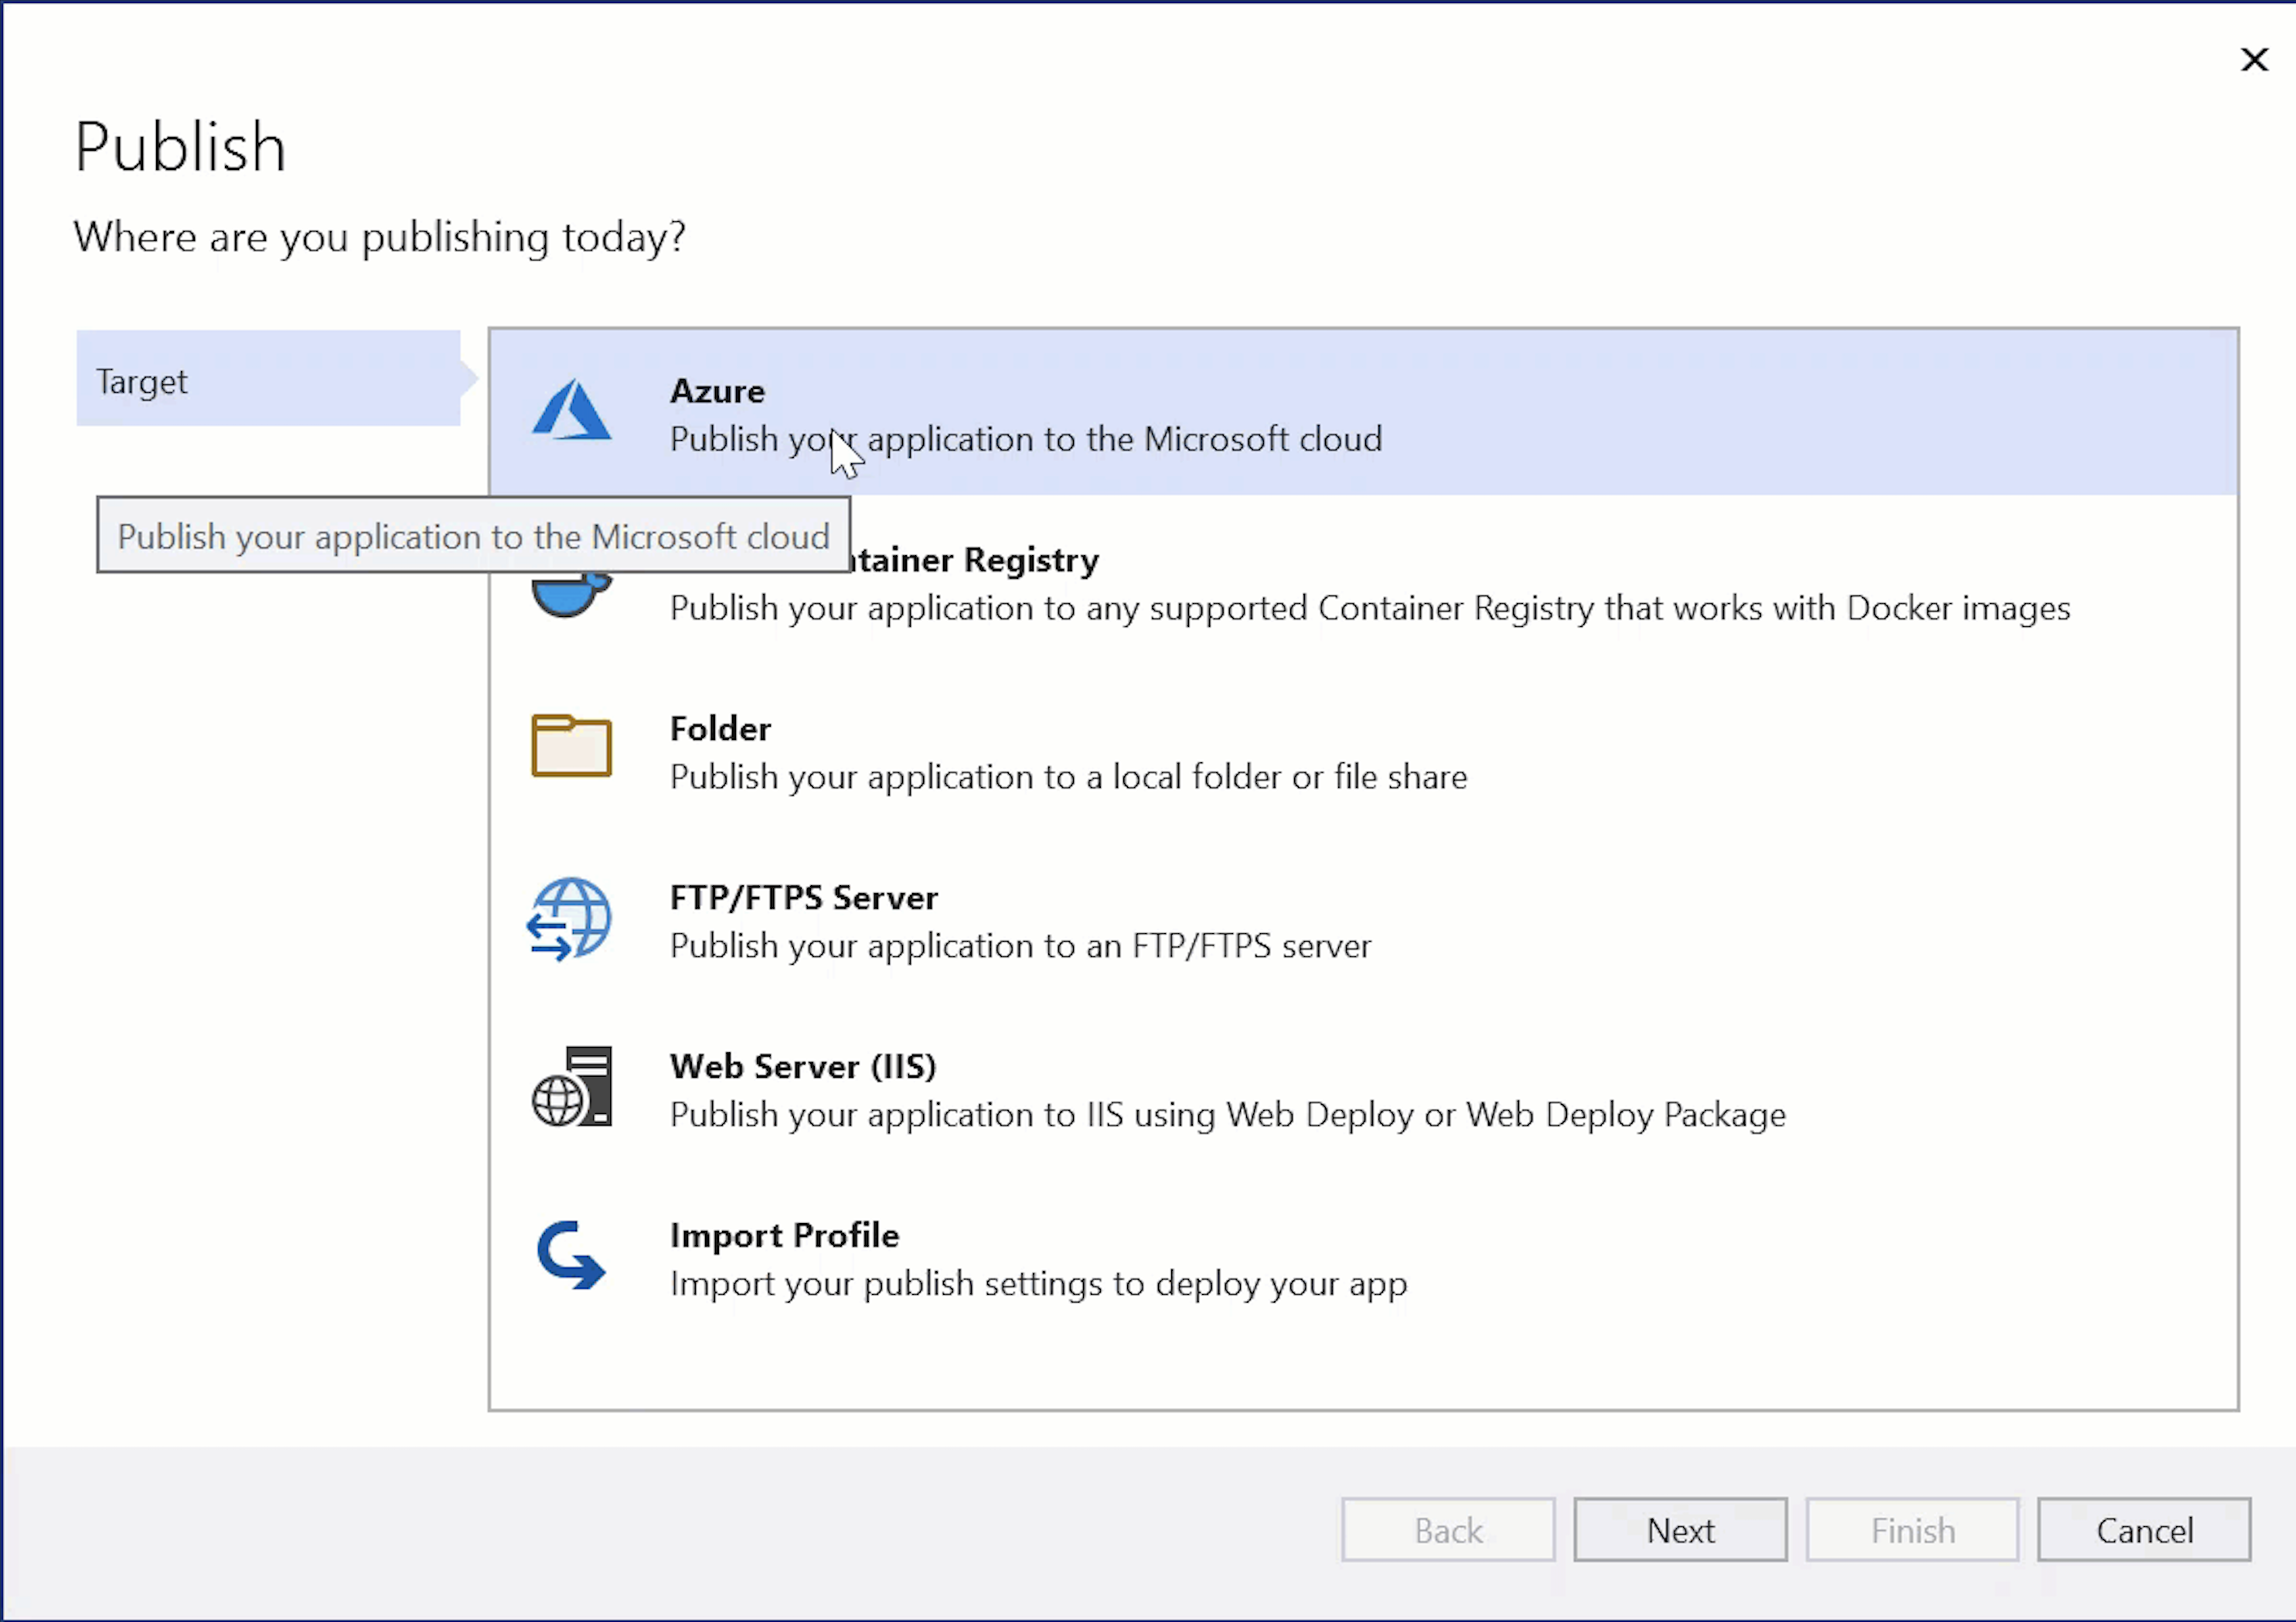Click the Web Deploy Package description text
The width and height of the screenshot is (2296, 1622).
tap(1228, 1115)
